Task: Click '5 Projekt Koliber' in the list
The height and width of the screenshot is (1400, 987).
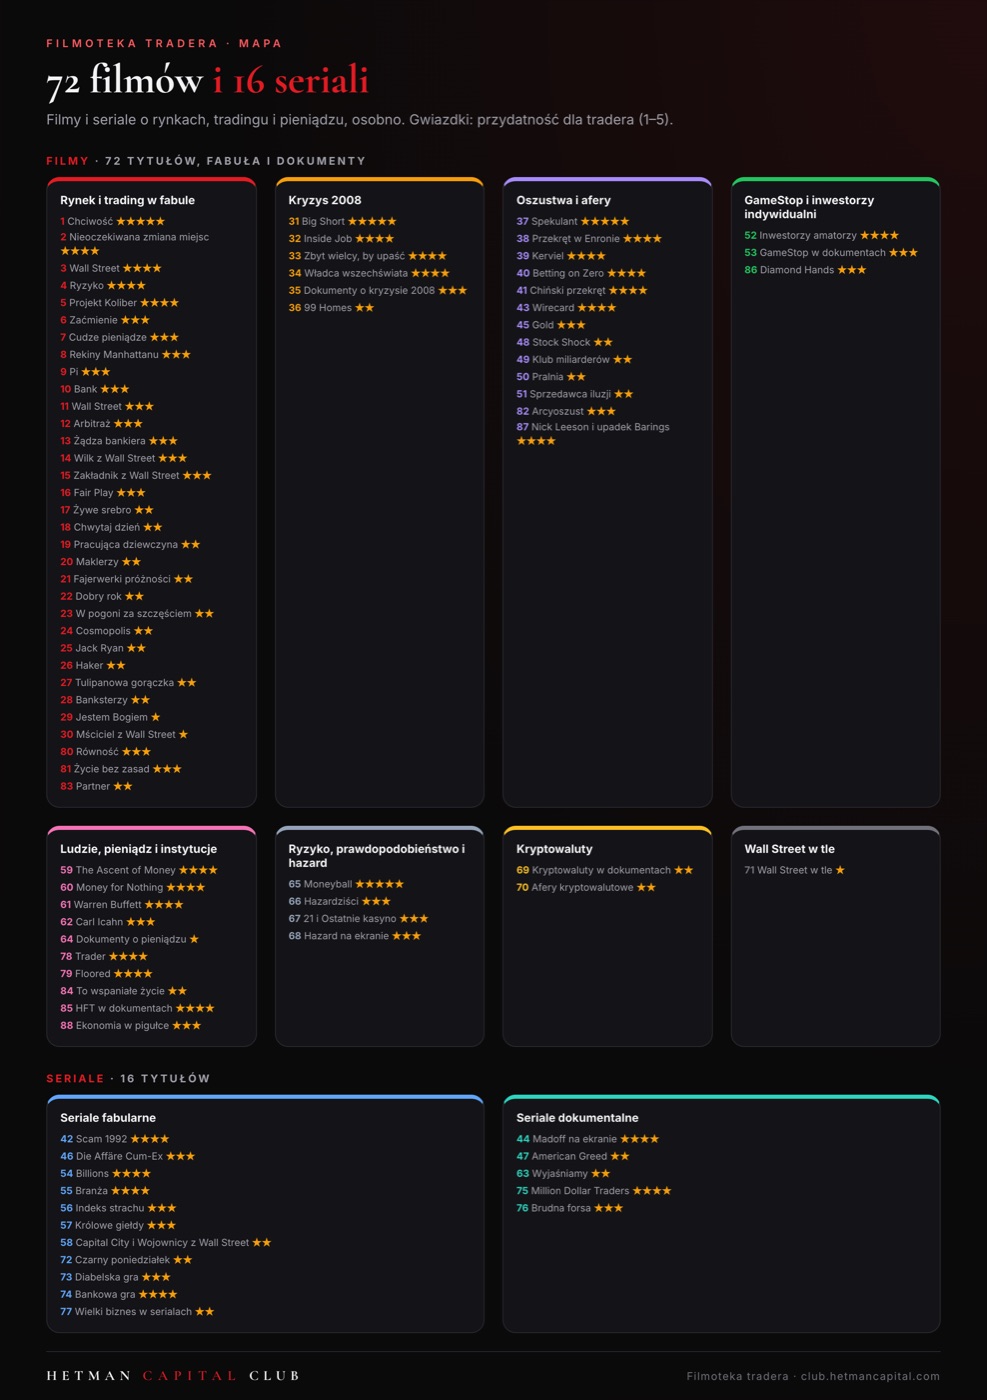Action: (119, 302)
